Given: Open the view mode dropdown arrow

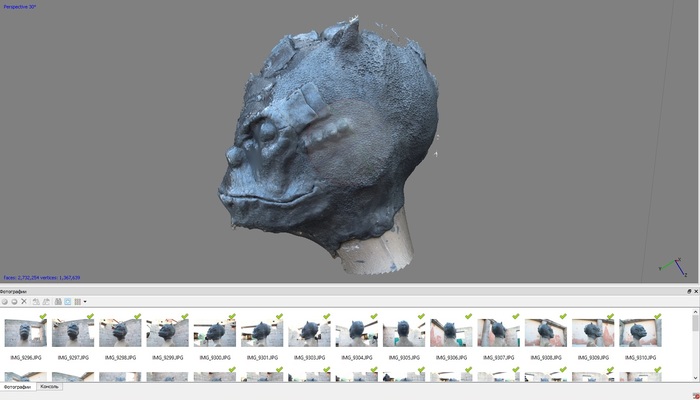Looking at the screenshot, I should pos(85,301).
